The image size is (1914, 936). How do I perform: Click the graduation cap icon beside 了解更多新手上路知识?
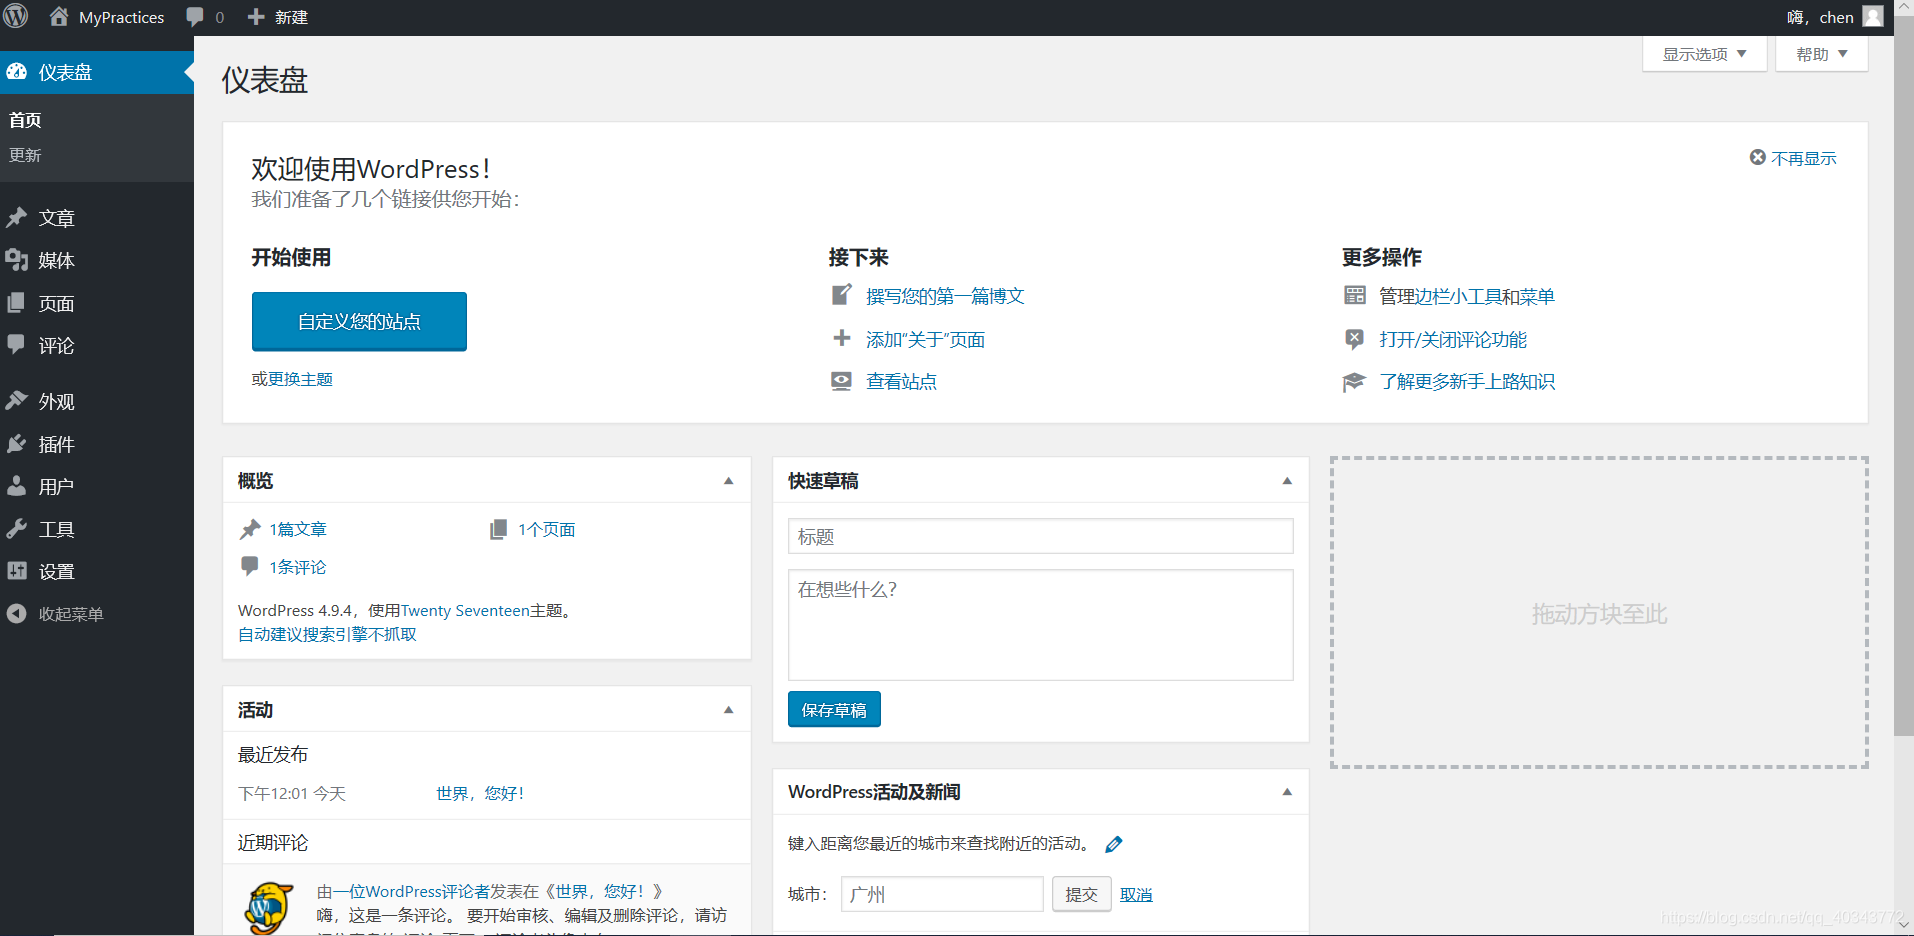[1354, 382]
